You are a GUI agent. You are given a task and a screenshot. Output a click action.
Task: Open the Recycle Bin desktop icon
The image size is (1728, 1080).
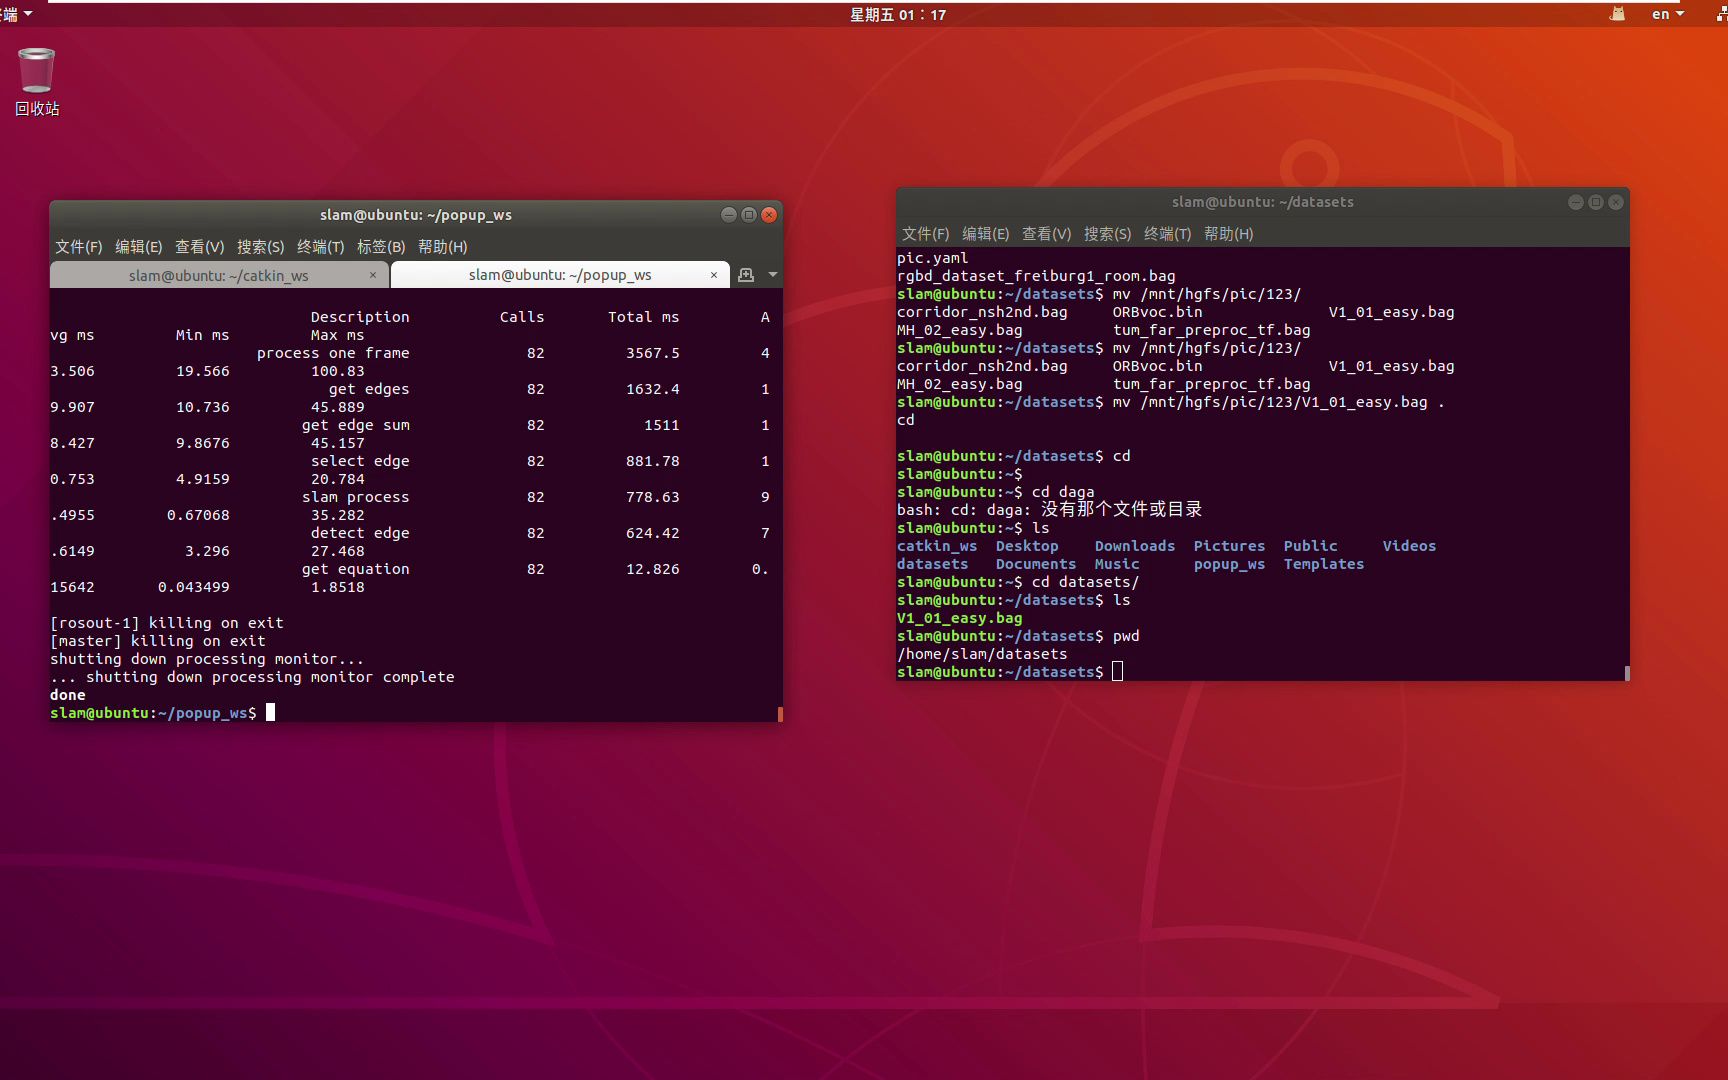37,82
